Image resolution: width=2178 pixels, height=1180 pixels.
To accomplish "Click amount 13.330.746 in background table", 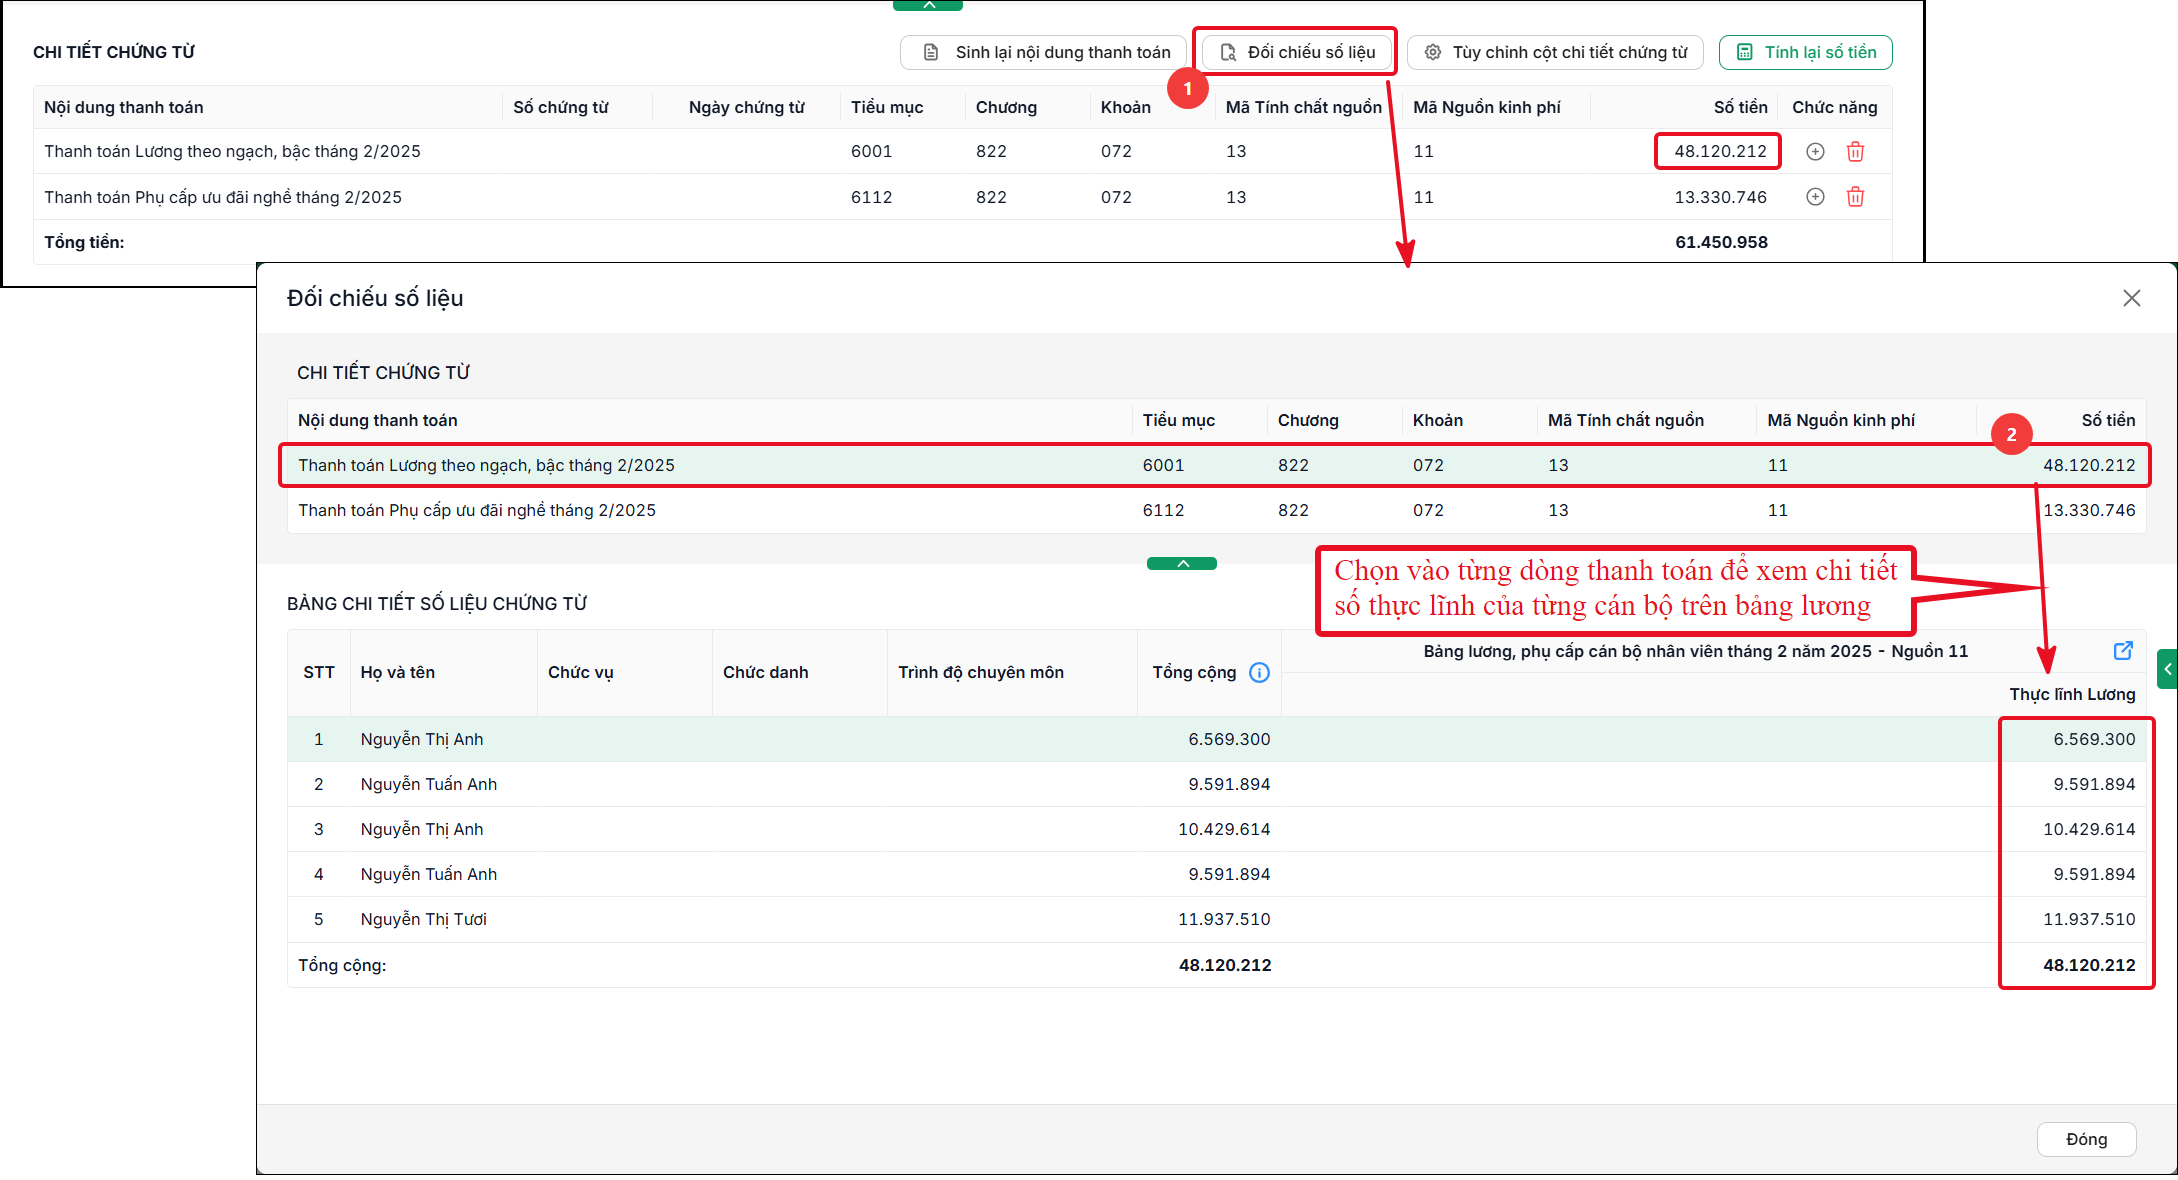I will (1720, 197).
